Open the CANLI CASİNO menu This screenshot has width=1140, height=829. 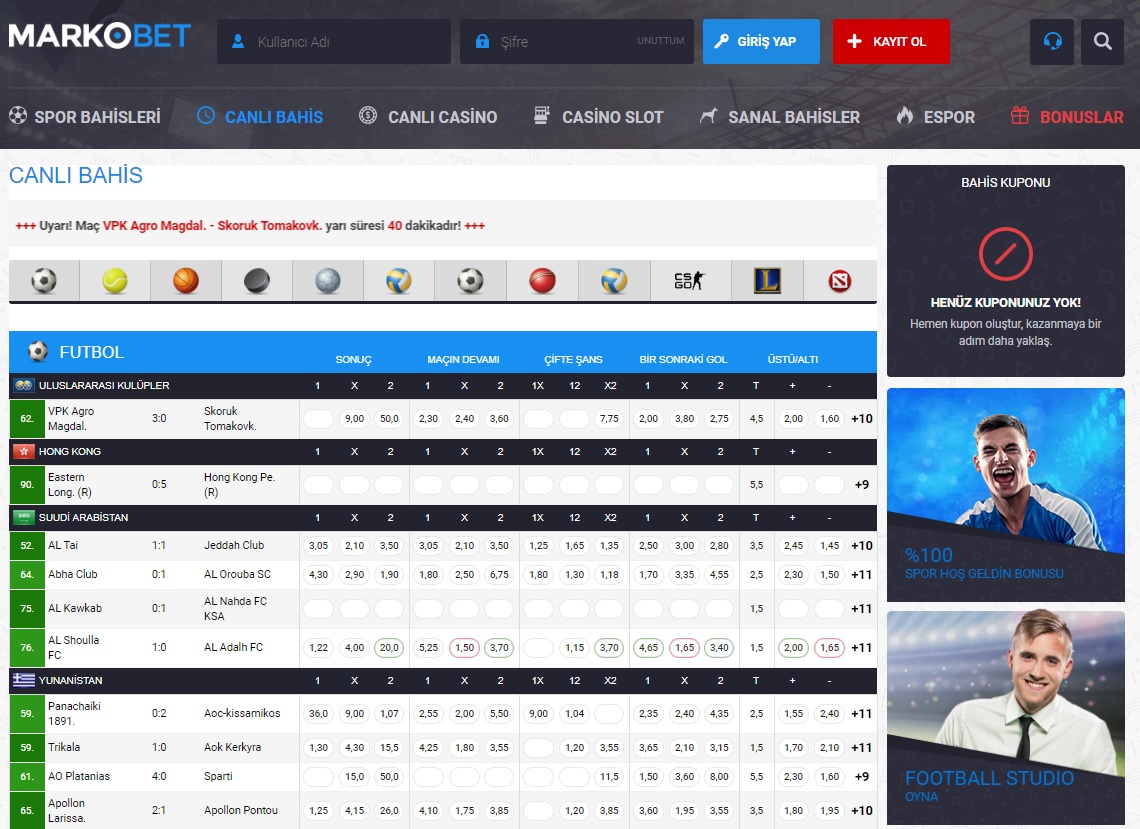coord(428,116)
